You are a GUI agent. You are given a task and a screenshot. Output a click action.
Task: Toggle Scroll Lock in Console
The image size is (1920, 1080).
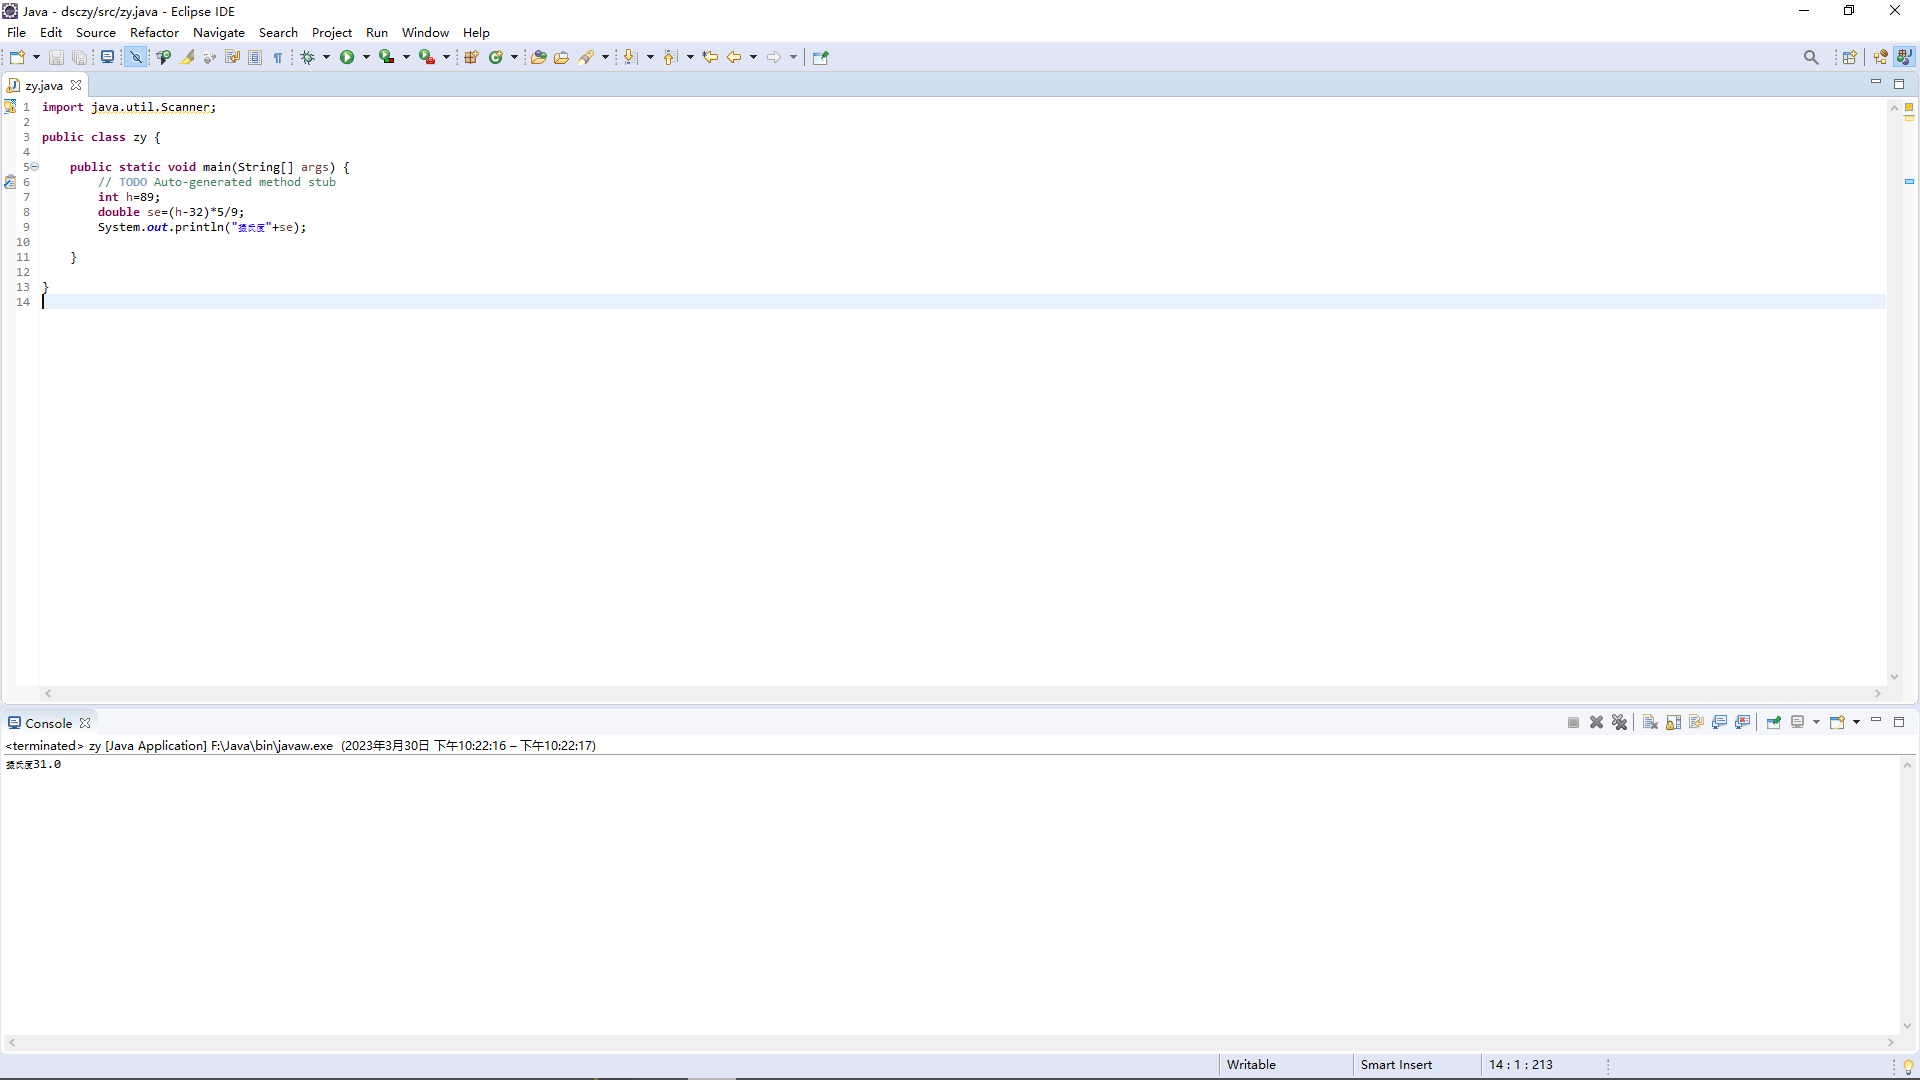(1673, 723)
